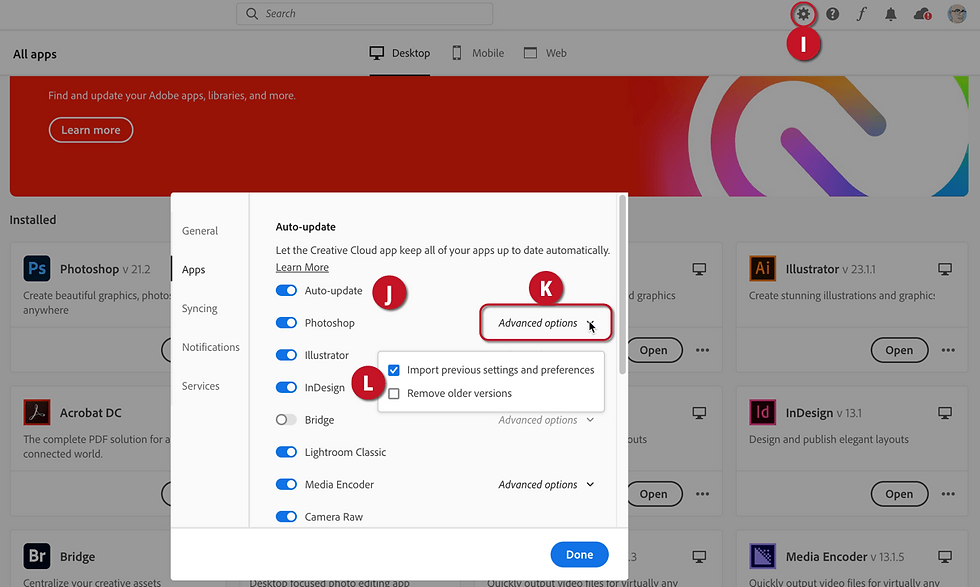980x587 pixels.
Task: Switch to the Desktop tab
Action: click(399, 53)
